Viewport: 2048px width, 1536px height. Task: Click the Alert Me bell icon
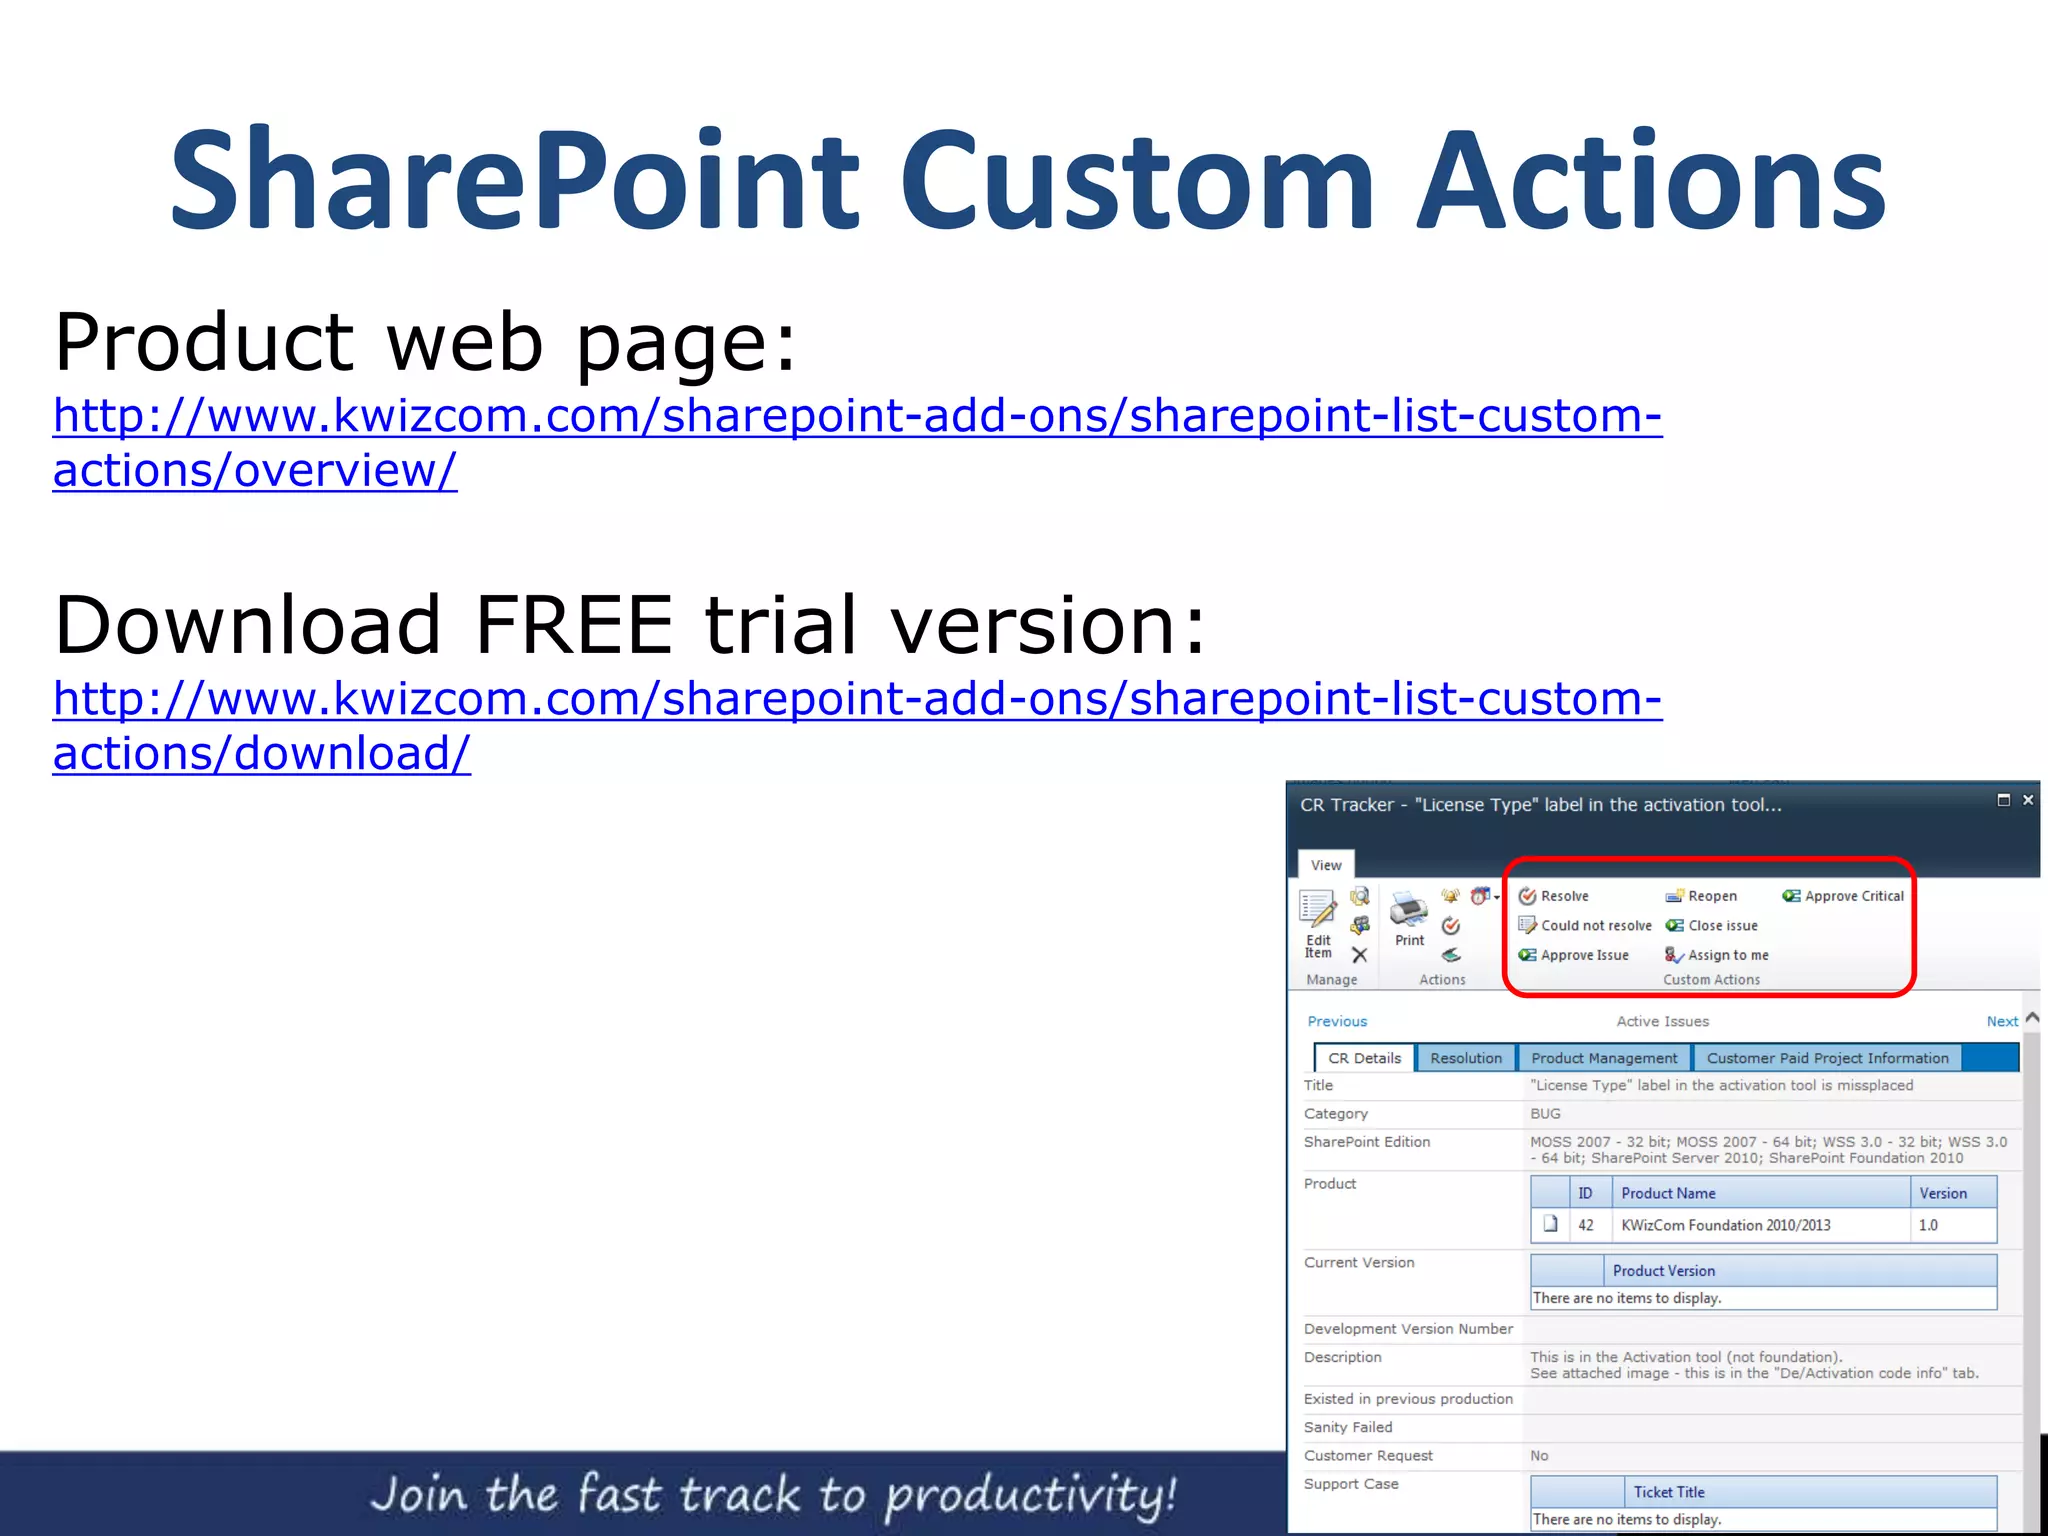coord(1451,896)
